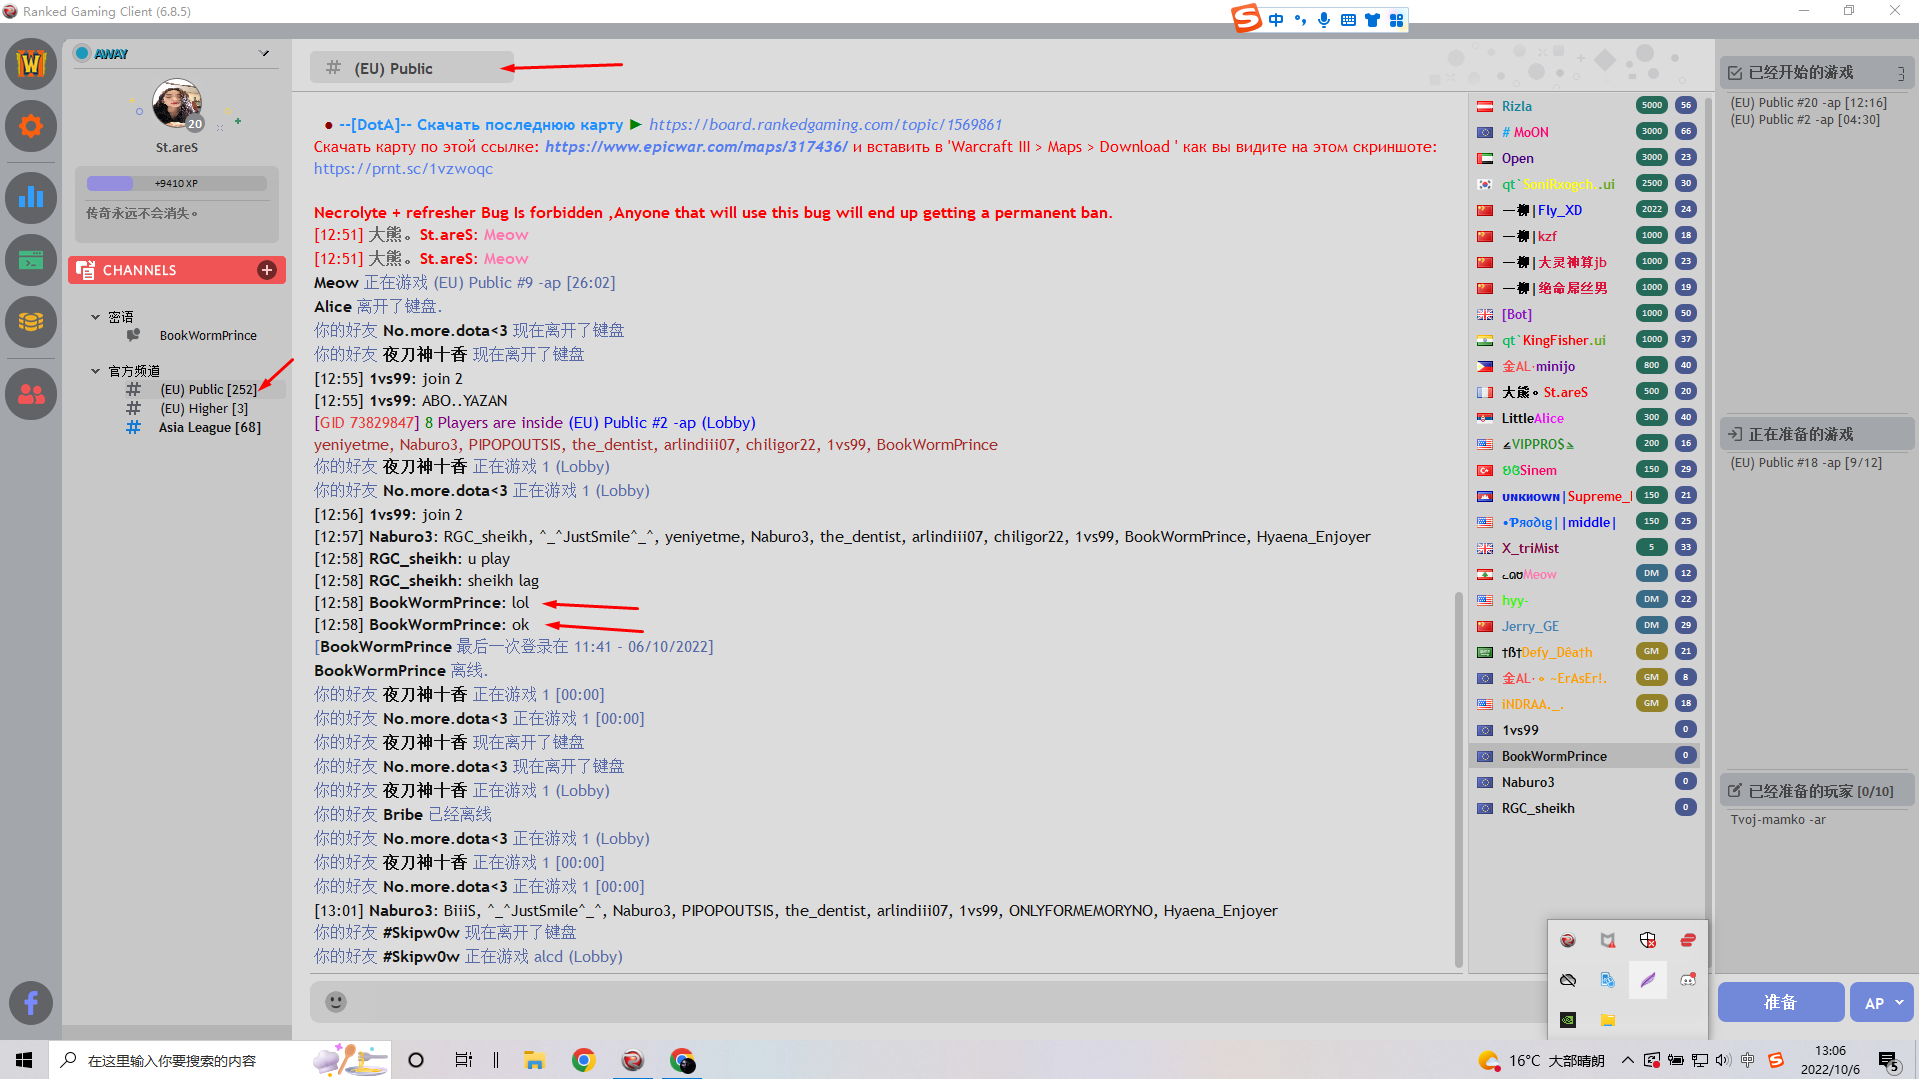Open settings via the orange gear icon
1919x1079 pixels.
point(31,127)
